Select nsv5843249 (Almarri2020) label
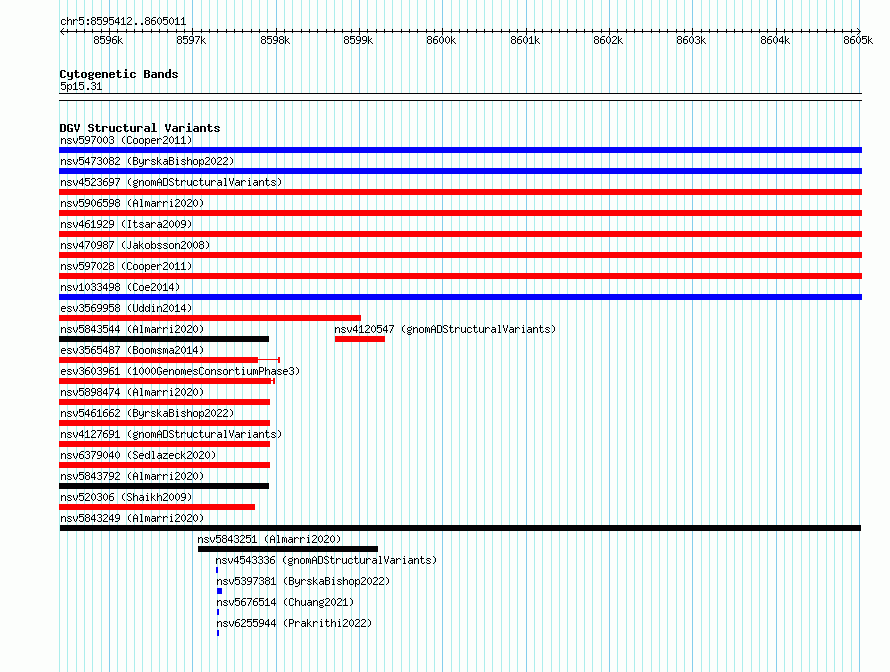This screenshot has height=672, width=890. click(x=132, y=518)
